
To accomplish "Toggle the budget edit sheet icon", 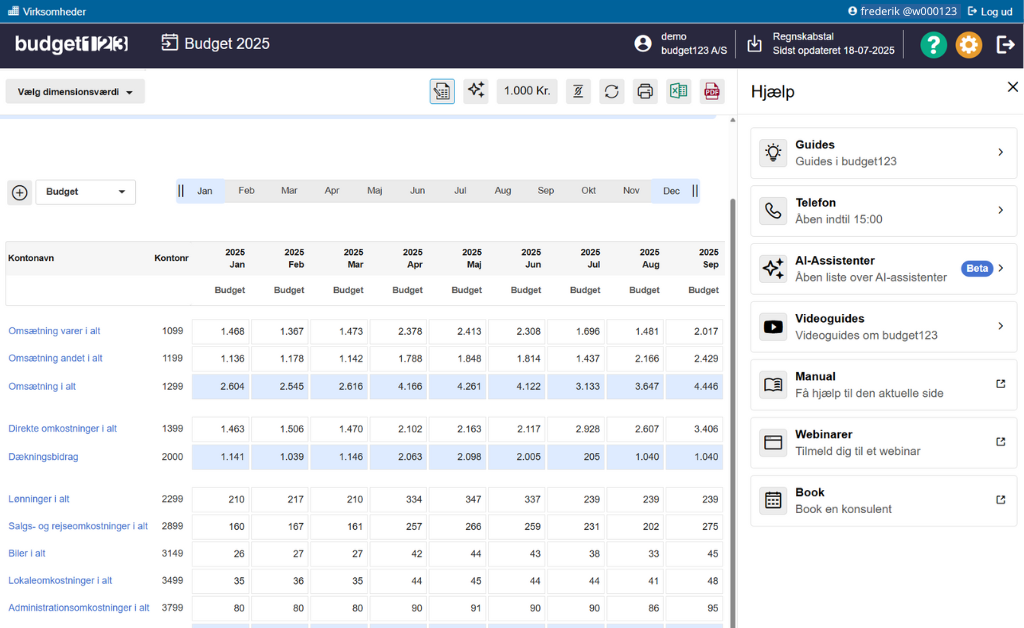I will pyautogui.click(x=442, y=91).
